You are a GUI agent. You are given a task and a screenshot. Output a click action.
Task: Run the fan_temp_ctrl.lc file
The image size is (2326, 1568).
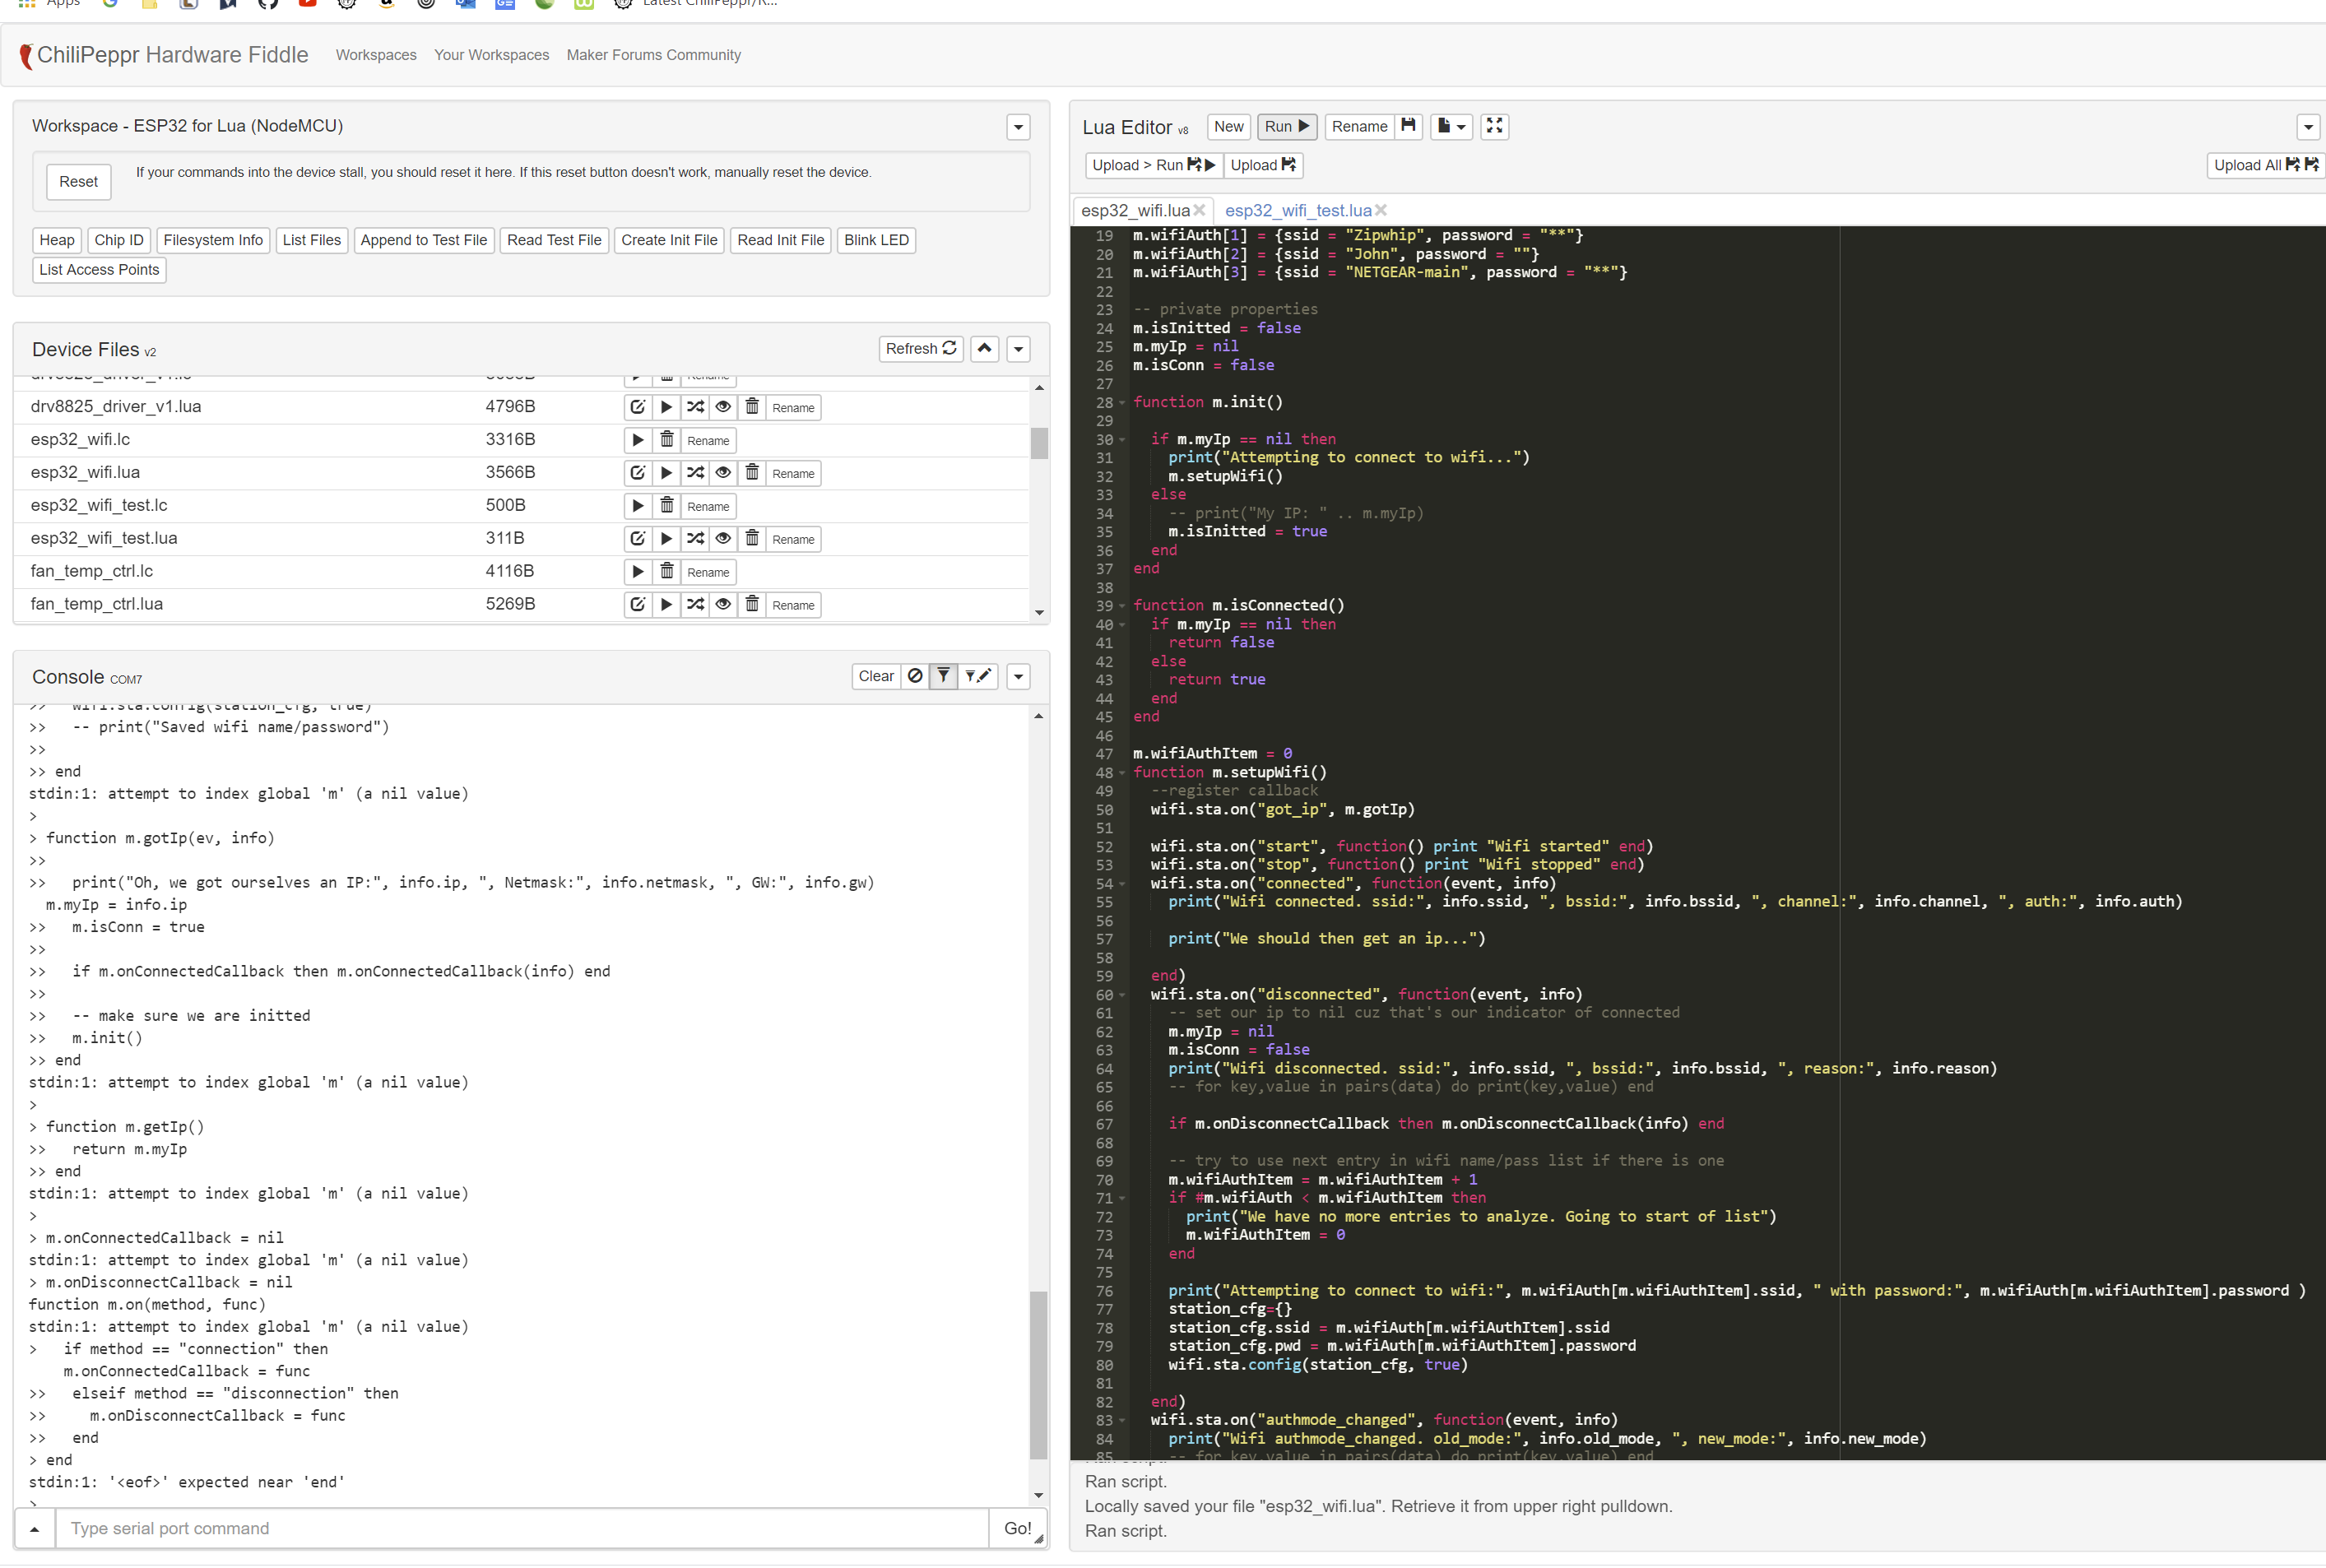pos(638,572)
